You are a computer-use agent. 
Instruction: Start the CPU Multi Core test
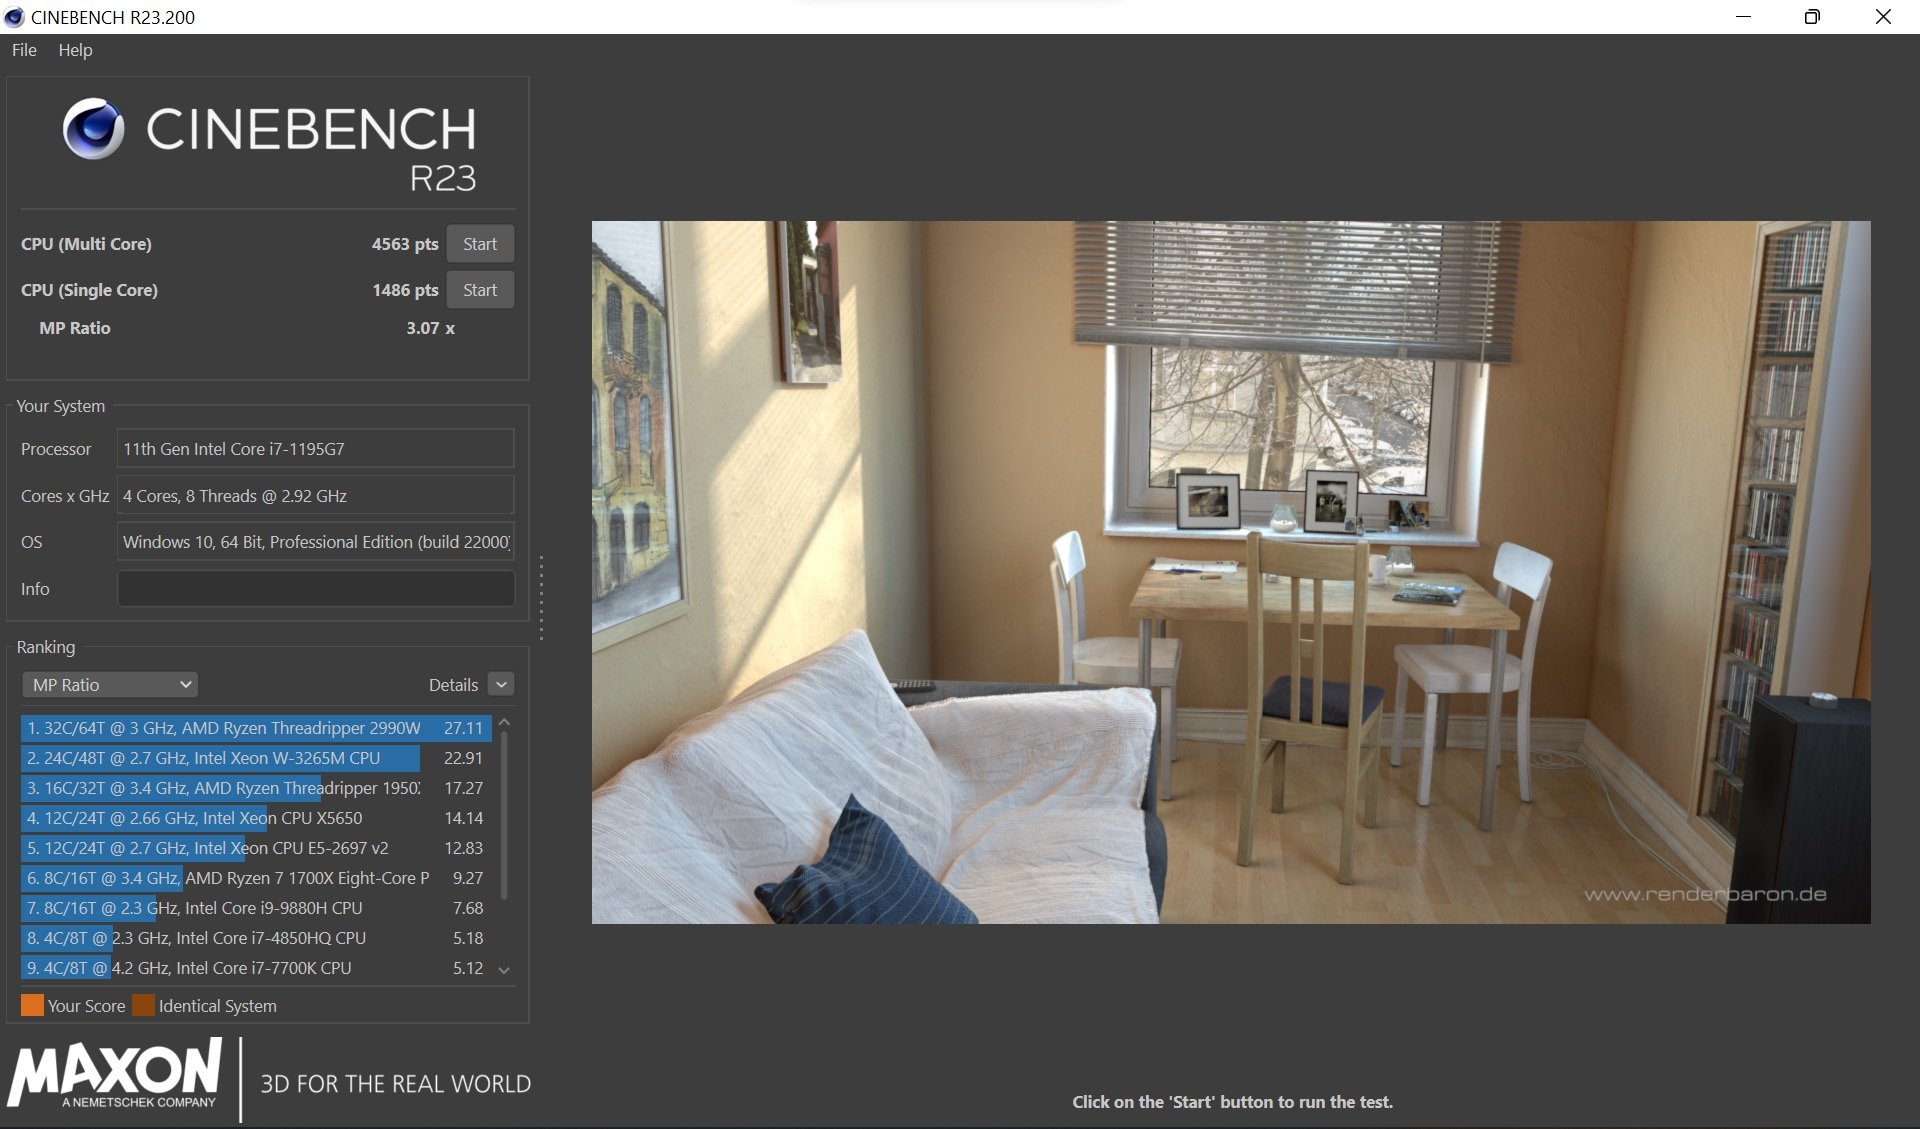pos(480,243)
